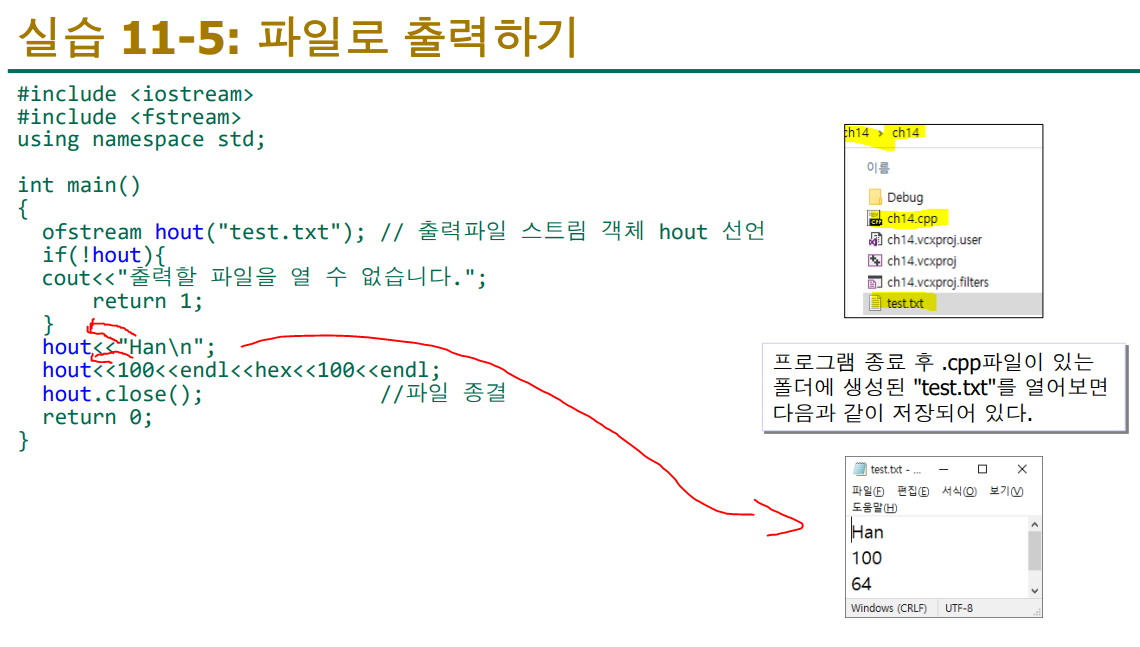Click the '100' line in Notepad
The height and width of the screenshot is (647, 1140).
tap(867, 558)
